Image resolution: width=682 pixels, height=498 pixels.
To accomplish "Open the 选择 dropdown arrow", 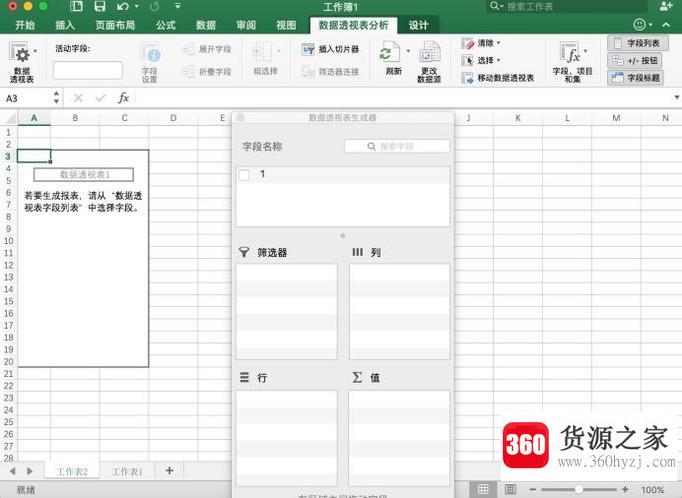I will click(498, 60).
